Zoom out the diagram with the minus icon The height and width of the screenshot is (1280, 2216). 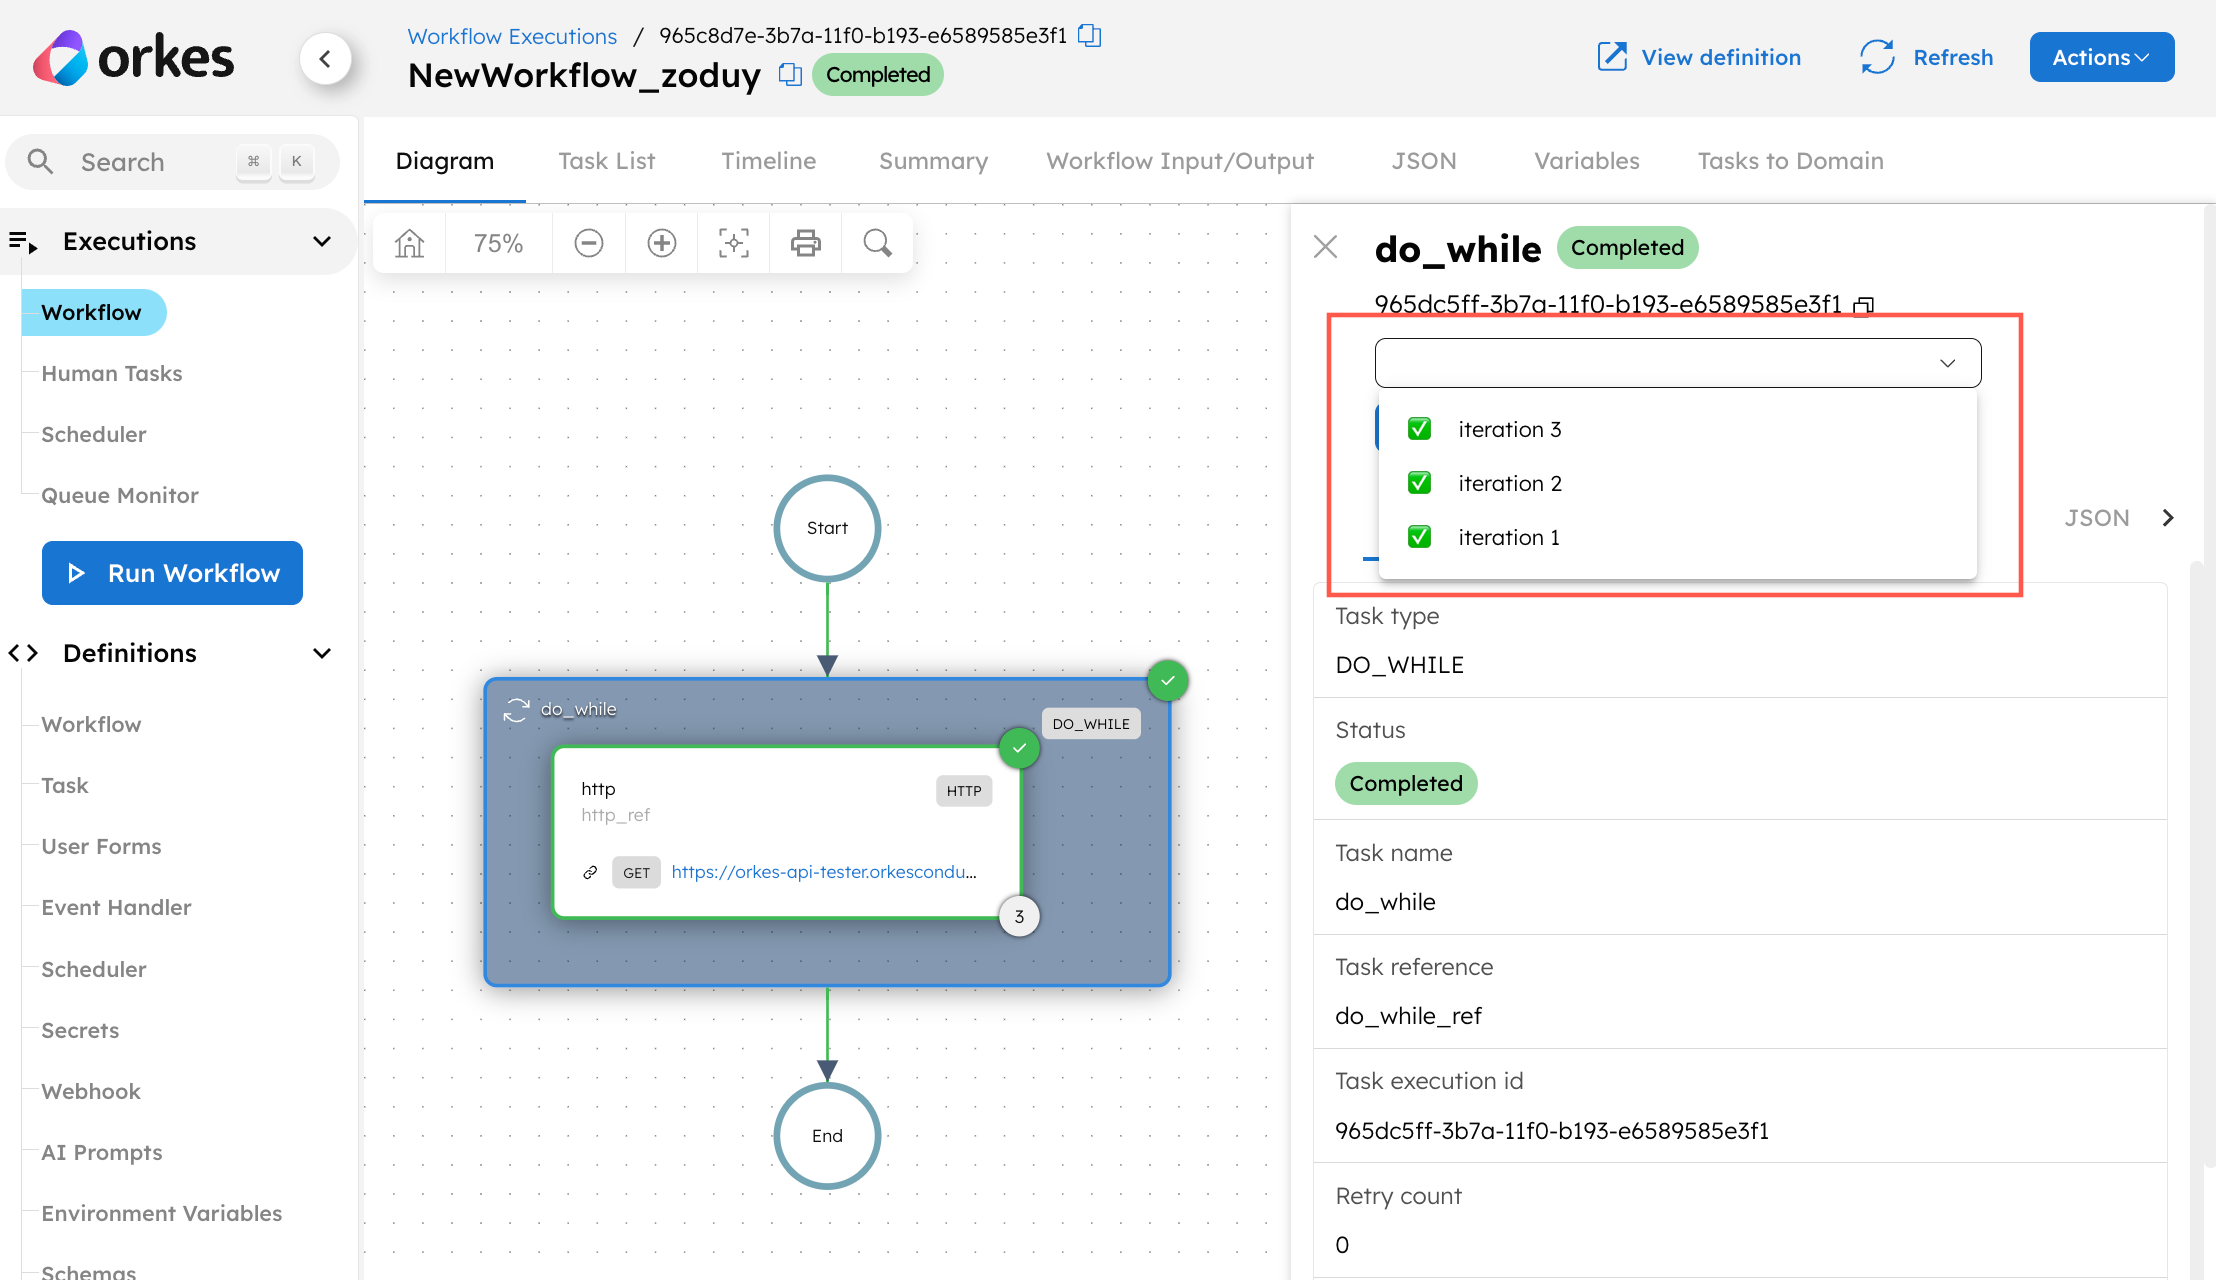[588, 242]
